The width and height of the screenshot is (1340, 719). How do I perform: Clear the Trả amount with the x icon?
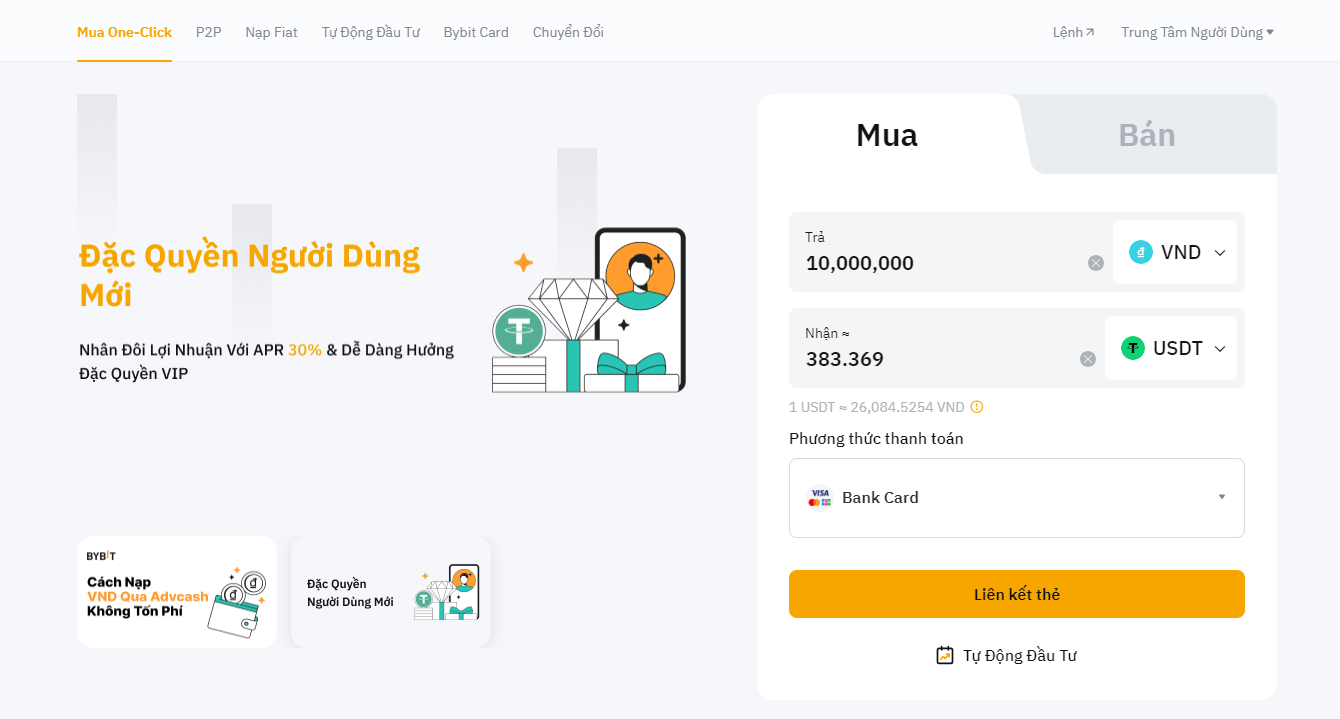tap(1096, 263)
